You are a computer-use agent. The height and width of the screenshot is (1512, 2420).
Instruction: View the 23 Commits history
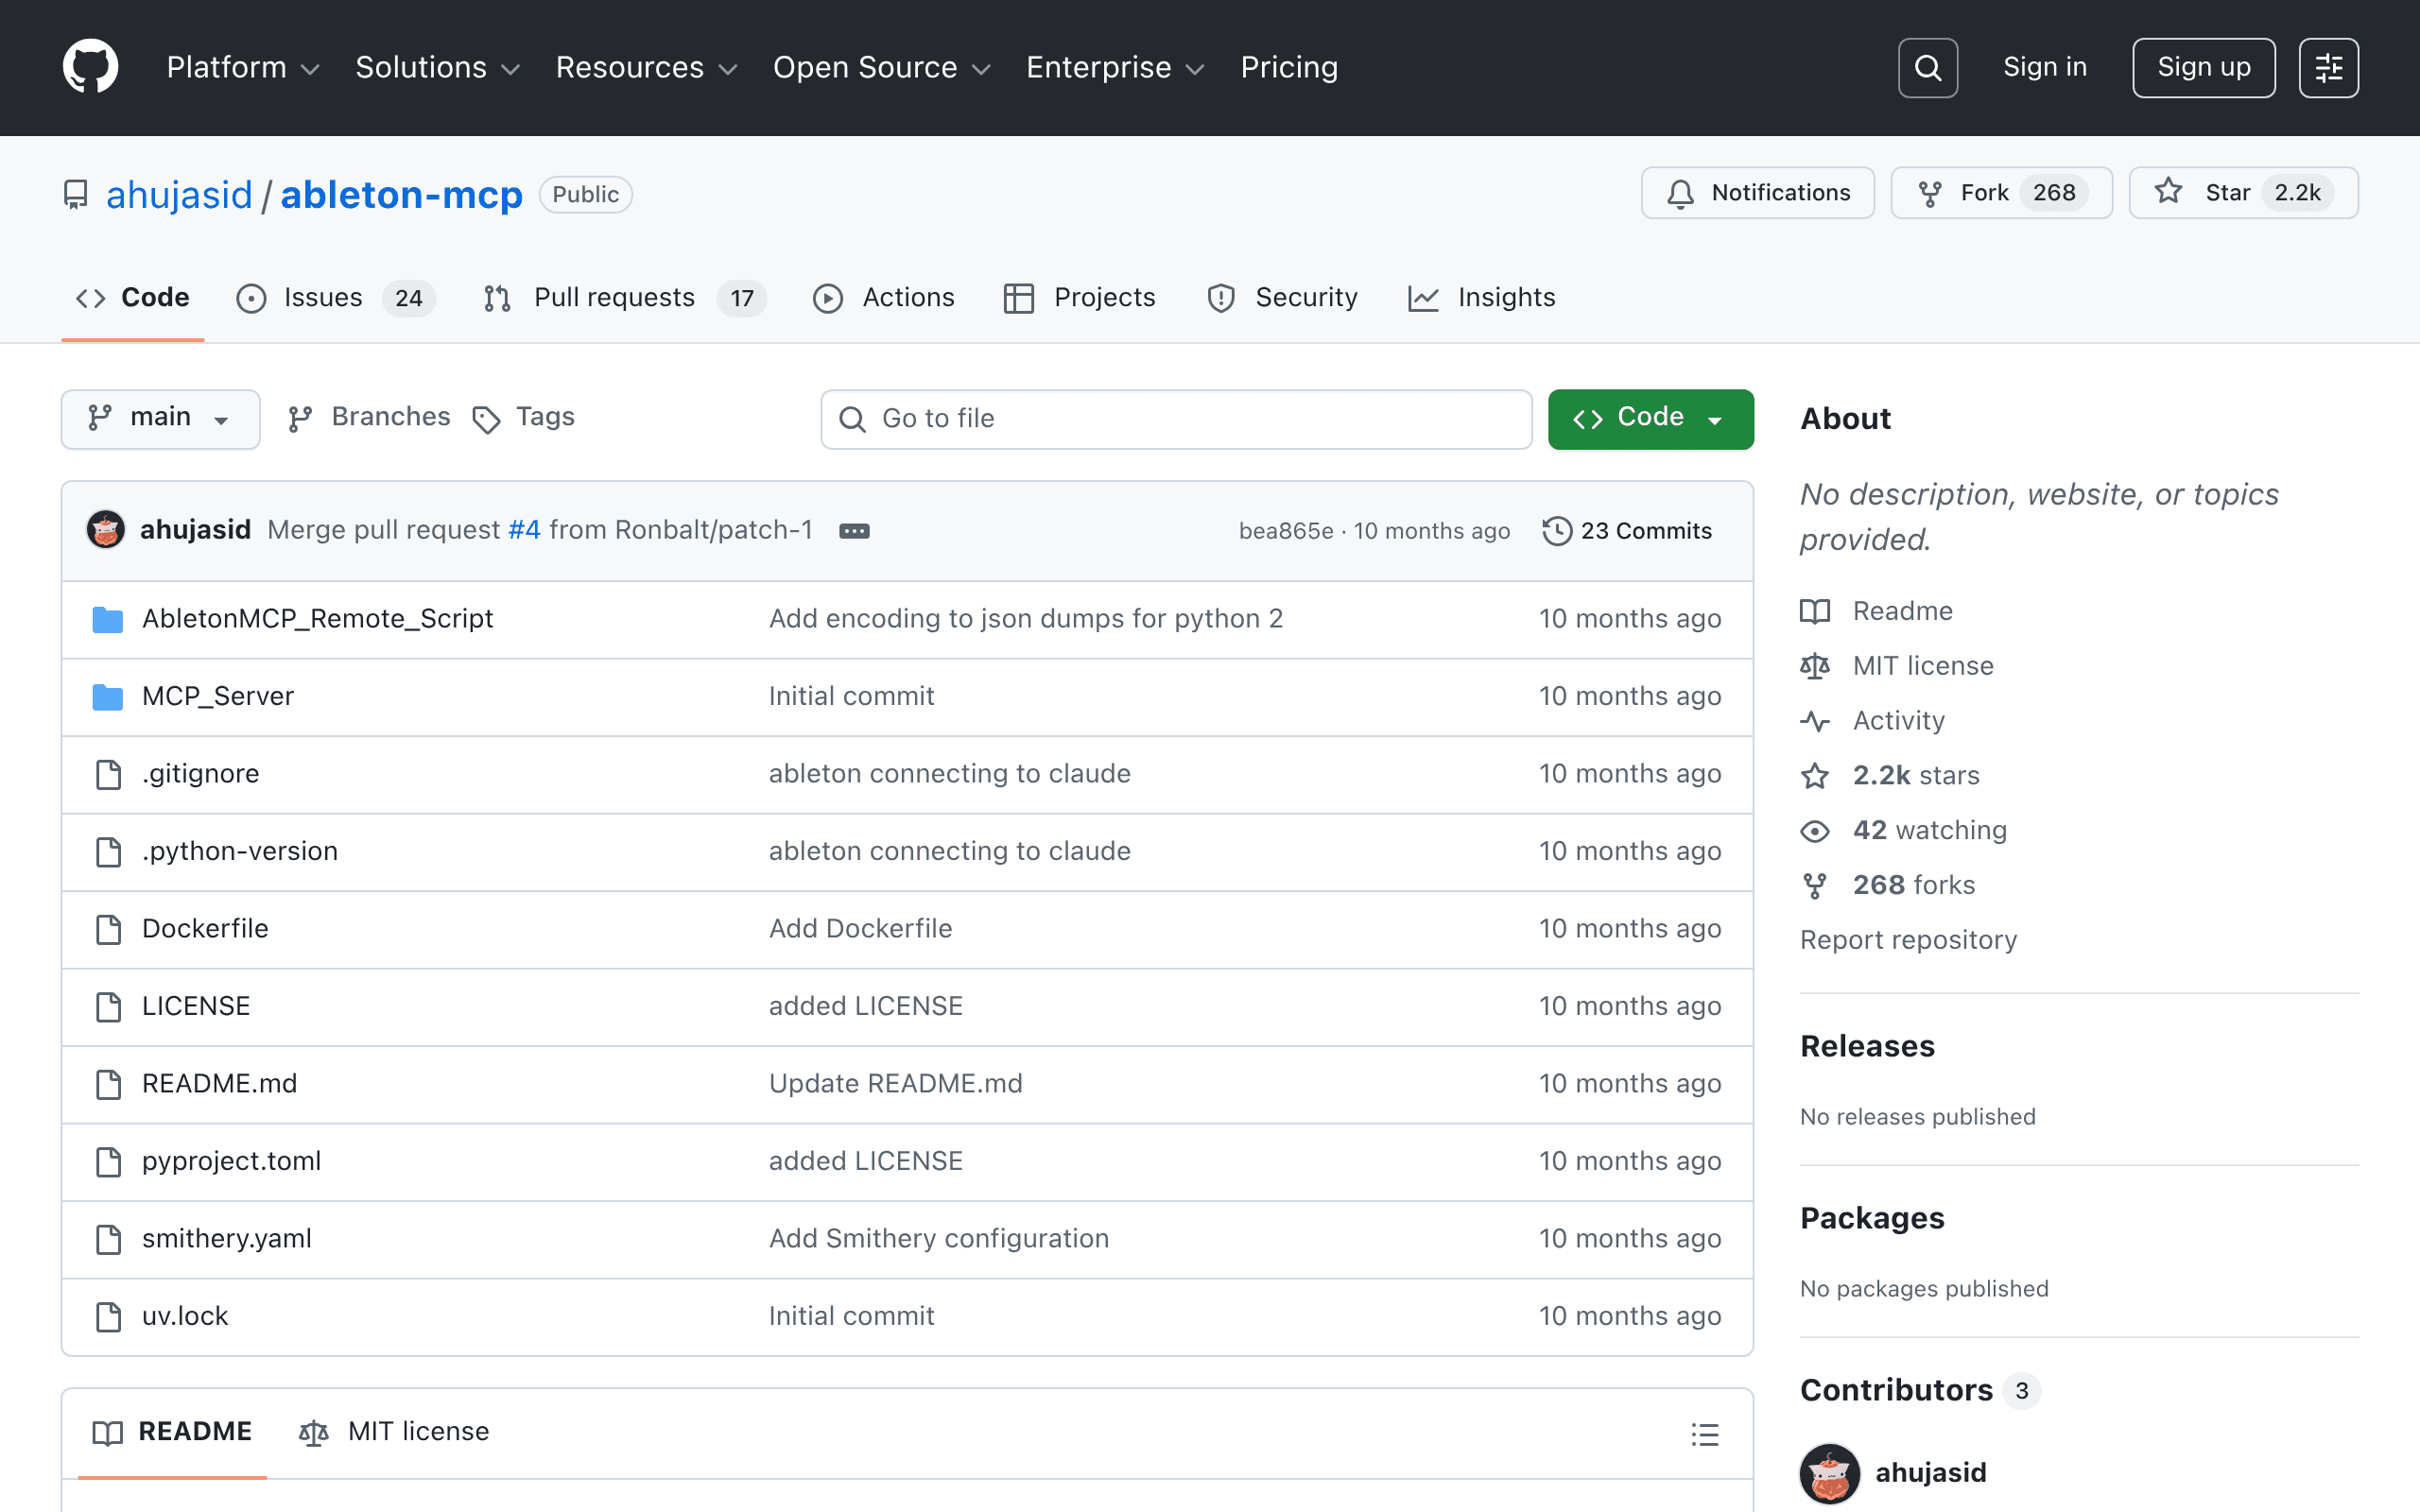(1628, 531)
